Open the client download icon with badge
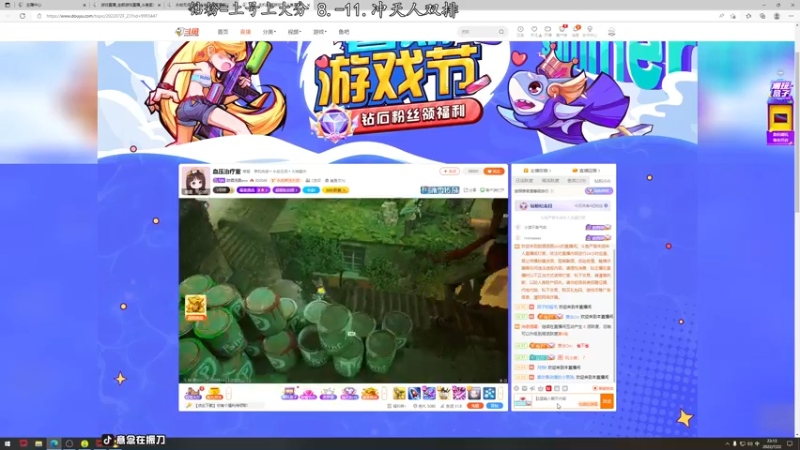800x450 pixels. coord(562,31)
